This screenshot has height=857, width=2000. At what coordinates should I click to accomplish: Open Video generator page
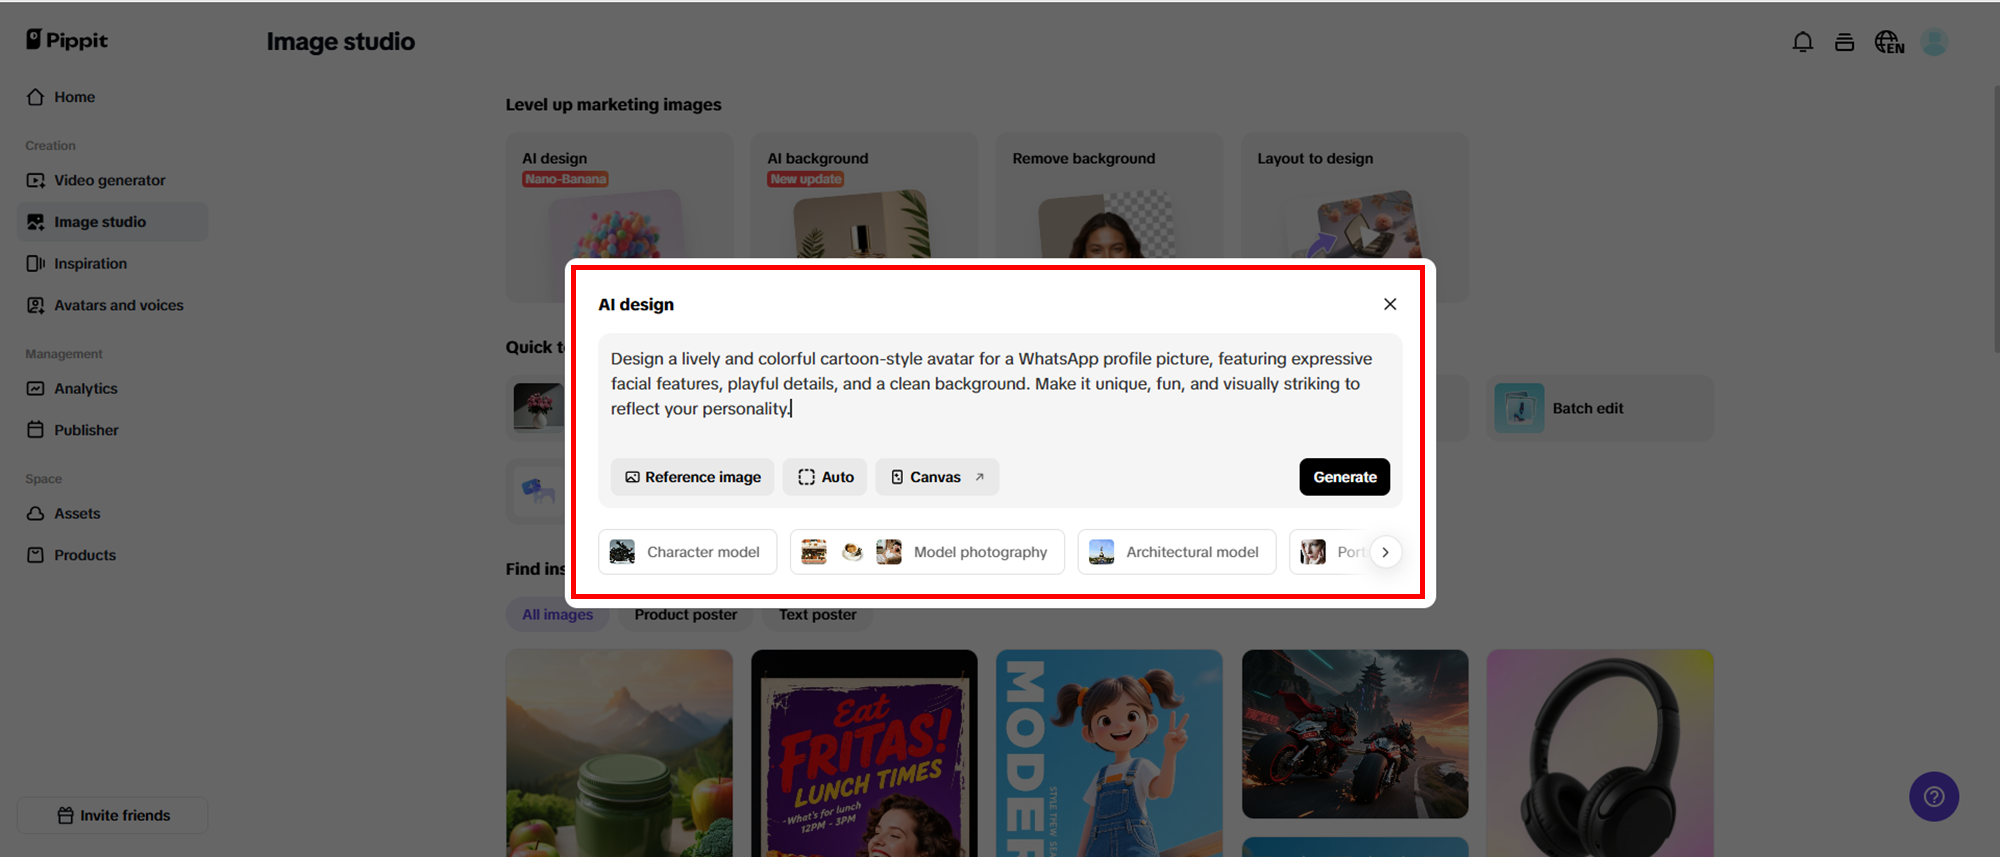[112, 180]
